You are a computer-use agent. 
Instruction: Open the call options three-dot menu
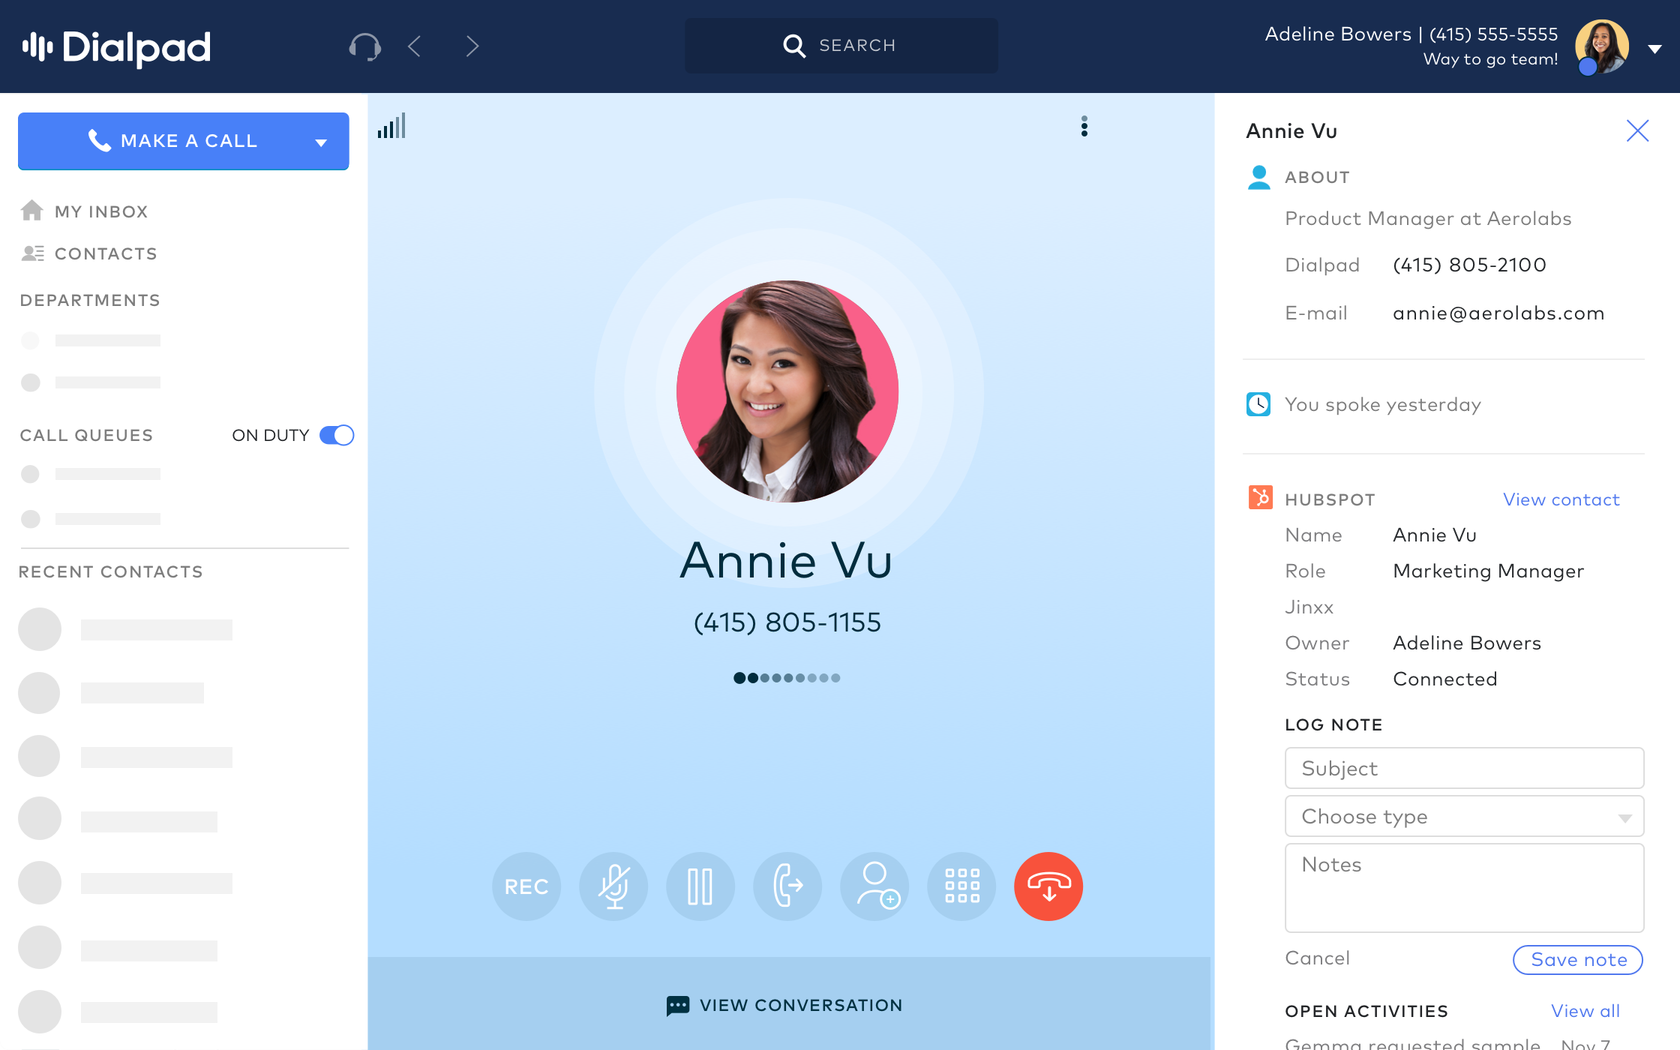click(x=1084, y=127)
